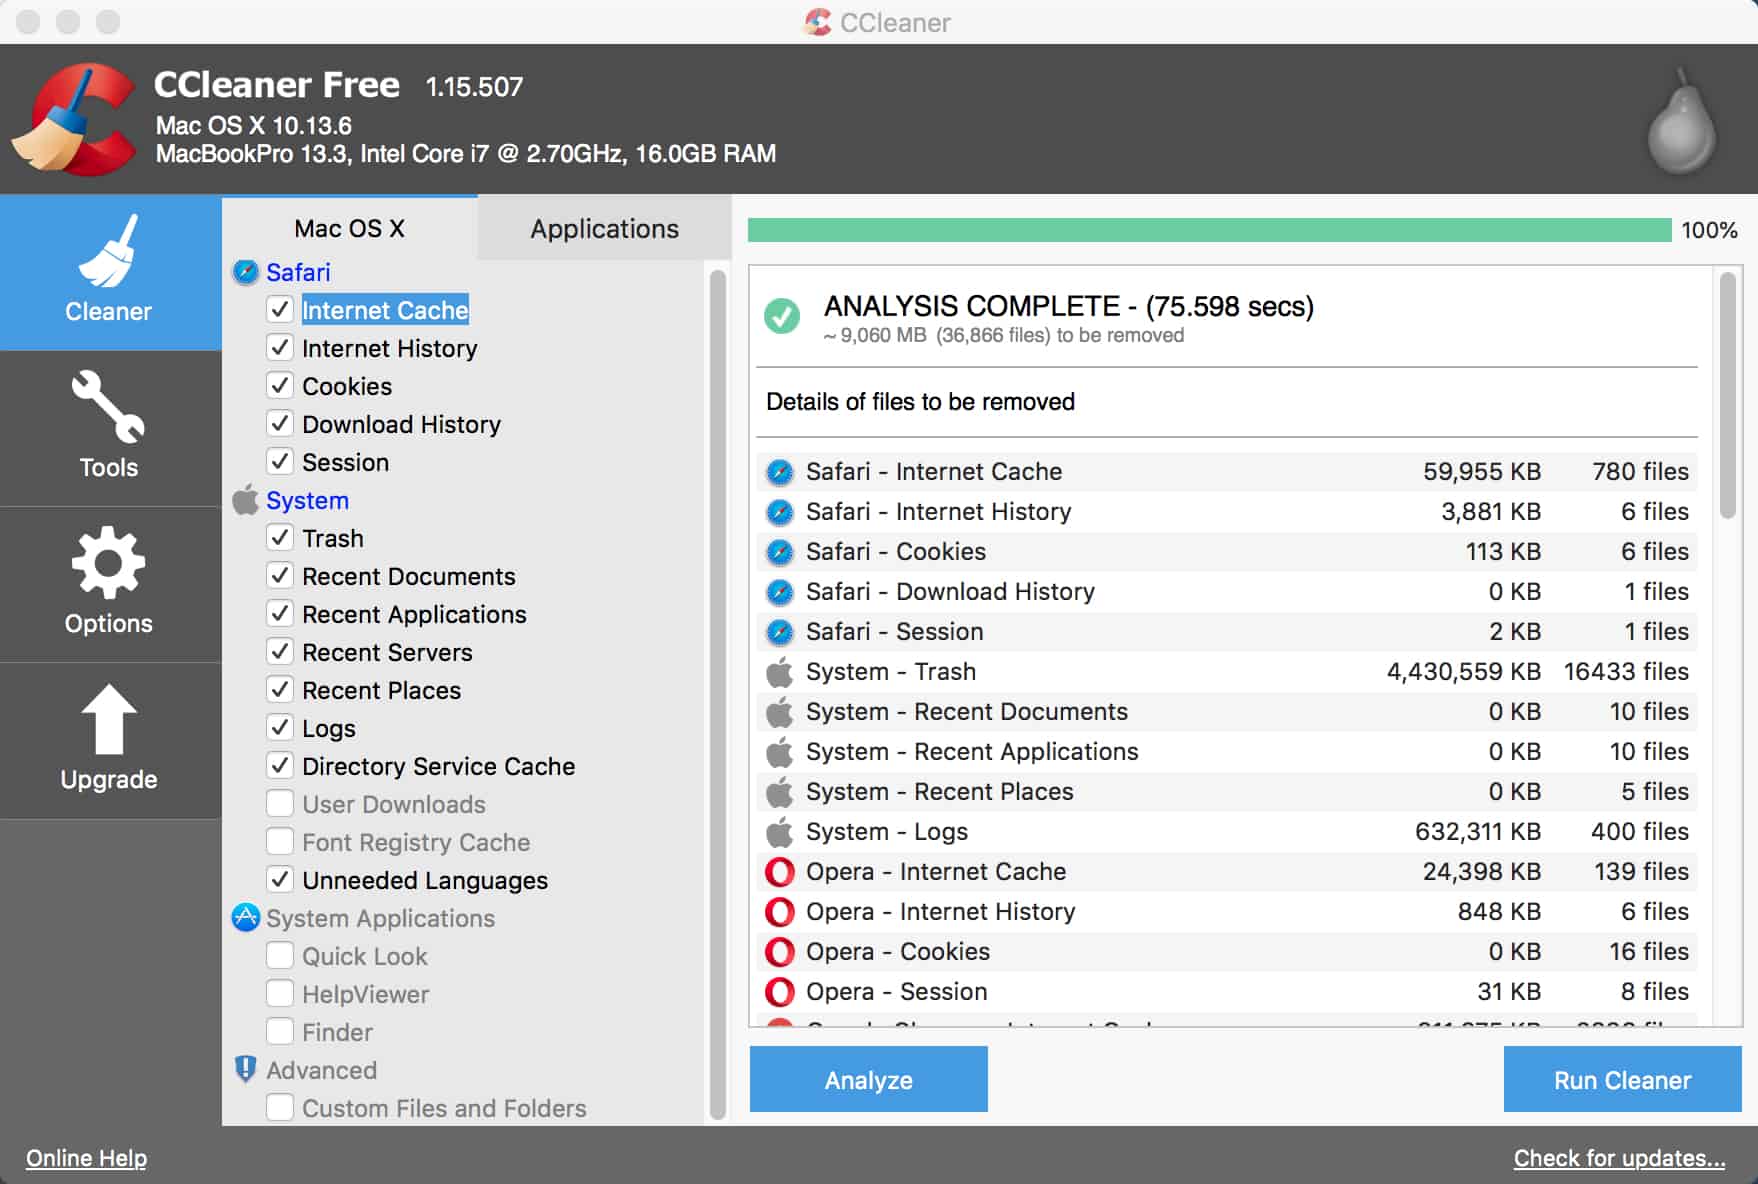The image size is (1758, 1184).
Task: Select System - Recent Applications result row
Action: coord(1228,751)
